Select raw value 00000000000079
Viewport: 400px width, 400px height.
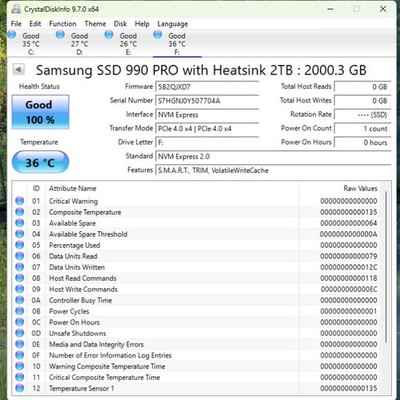coord(349,256)
